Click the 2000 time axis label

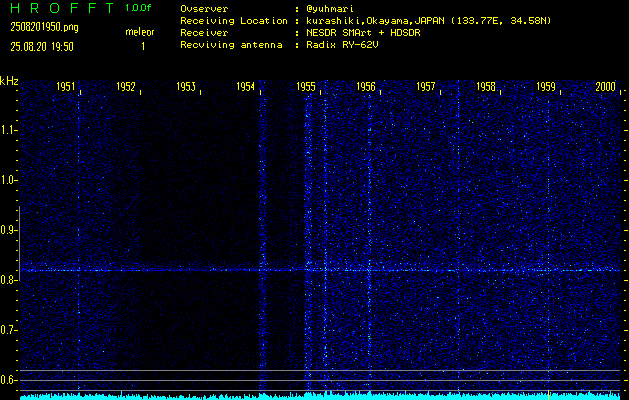(606, 87)
